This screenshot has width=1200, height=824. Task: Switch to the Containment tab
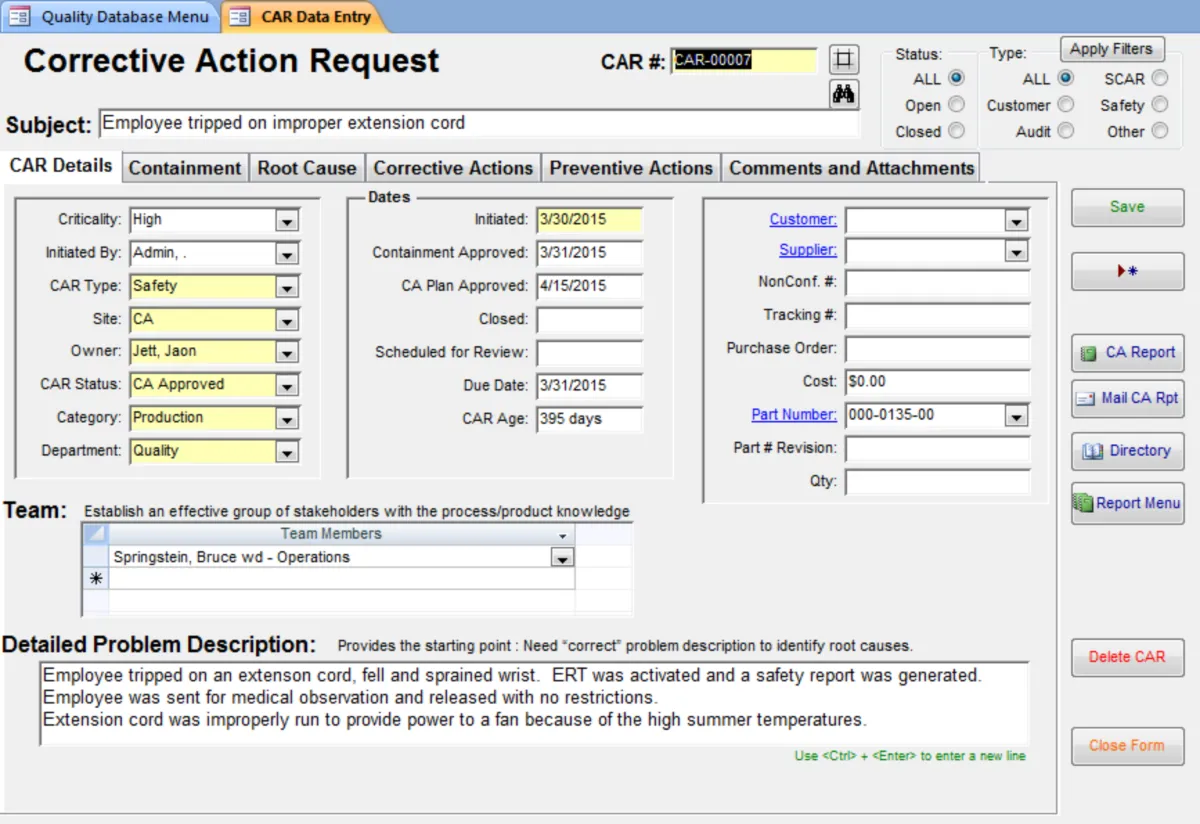[x=185, y=168]
